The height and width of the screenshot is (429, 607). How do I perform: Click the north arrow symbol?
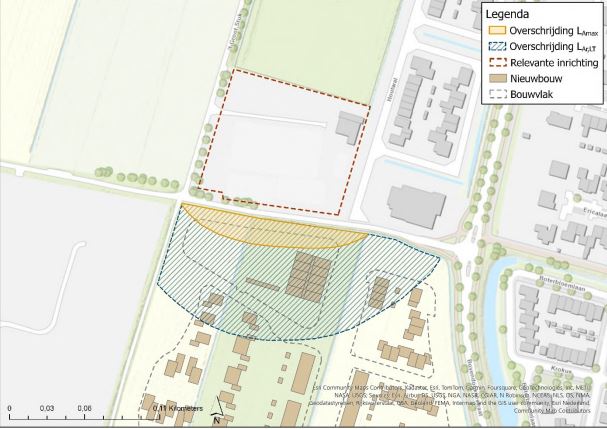point(218,410)
